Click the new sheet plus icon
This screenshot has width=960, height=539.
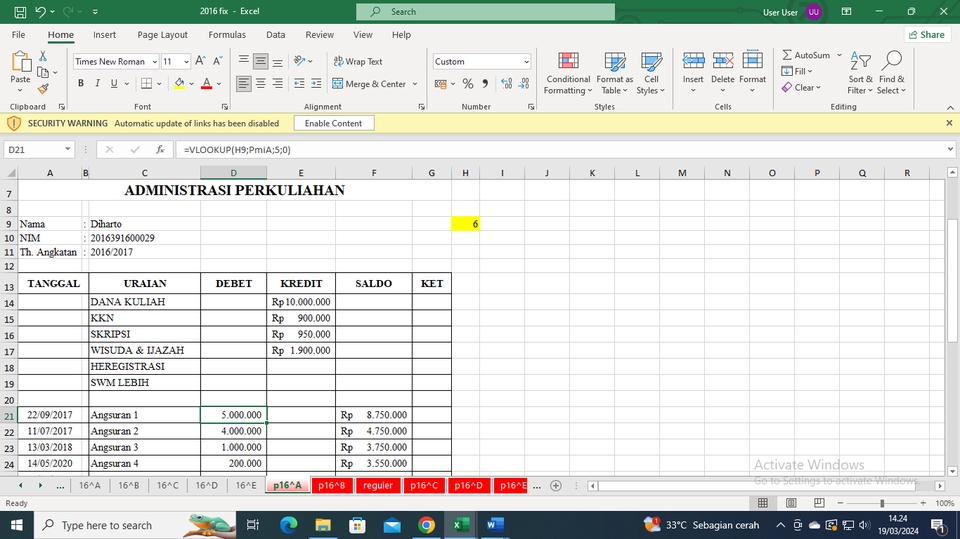pyautogui.click(x=555, y=486)
